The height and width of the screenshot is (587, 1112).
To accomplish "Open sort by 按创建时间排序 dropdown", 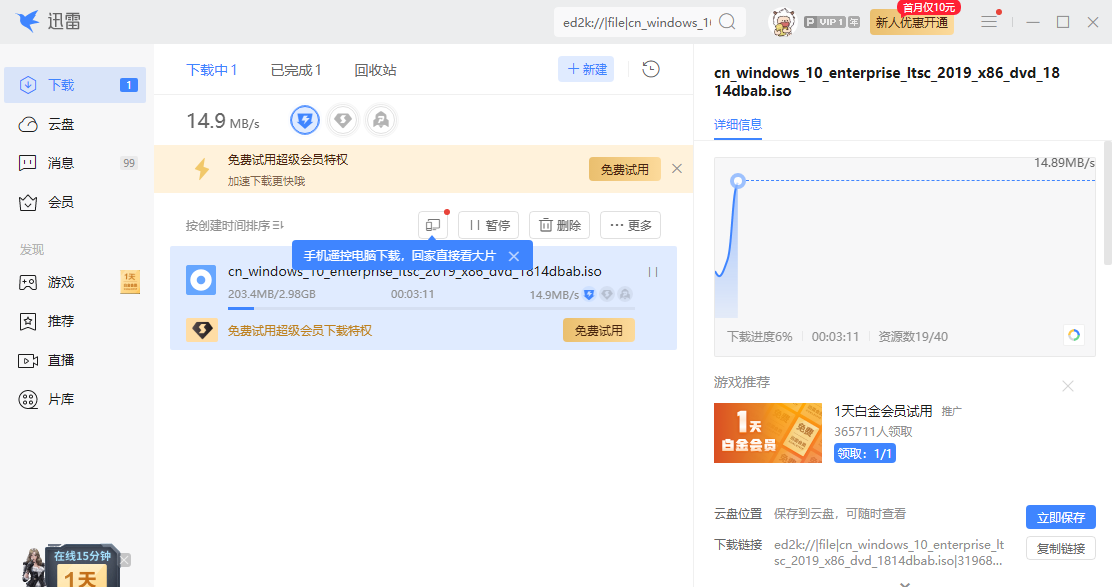I will [x=235, y=225].
